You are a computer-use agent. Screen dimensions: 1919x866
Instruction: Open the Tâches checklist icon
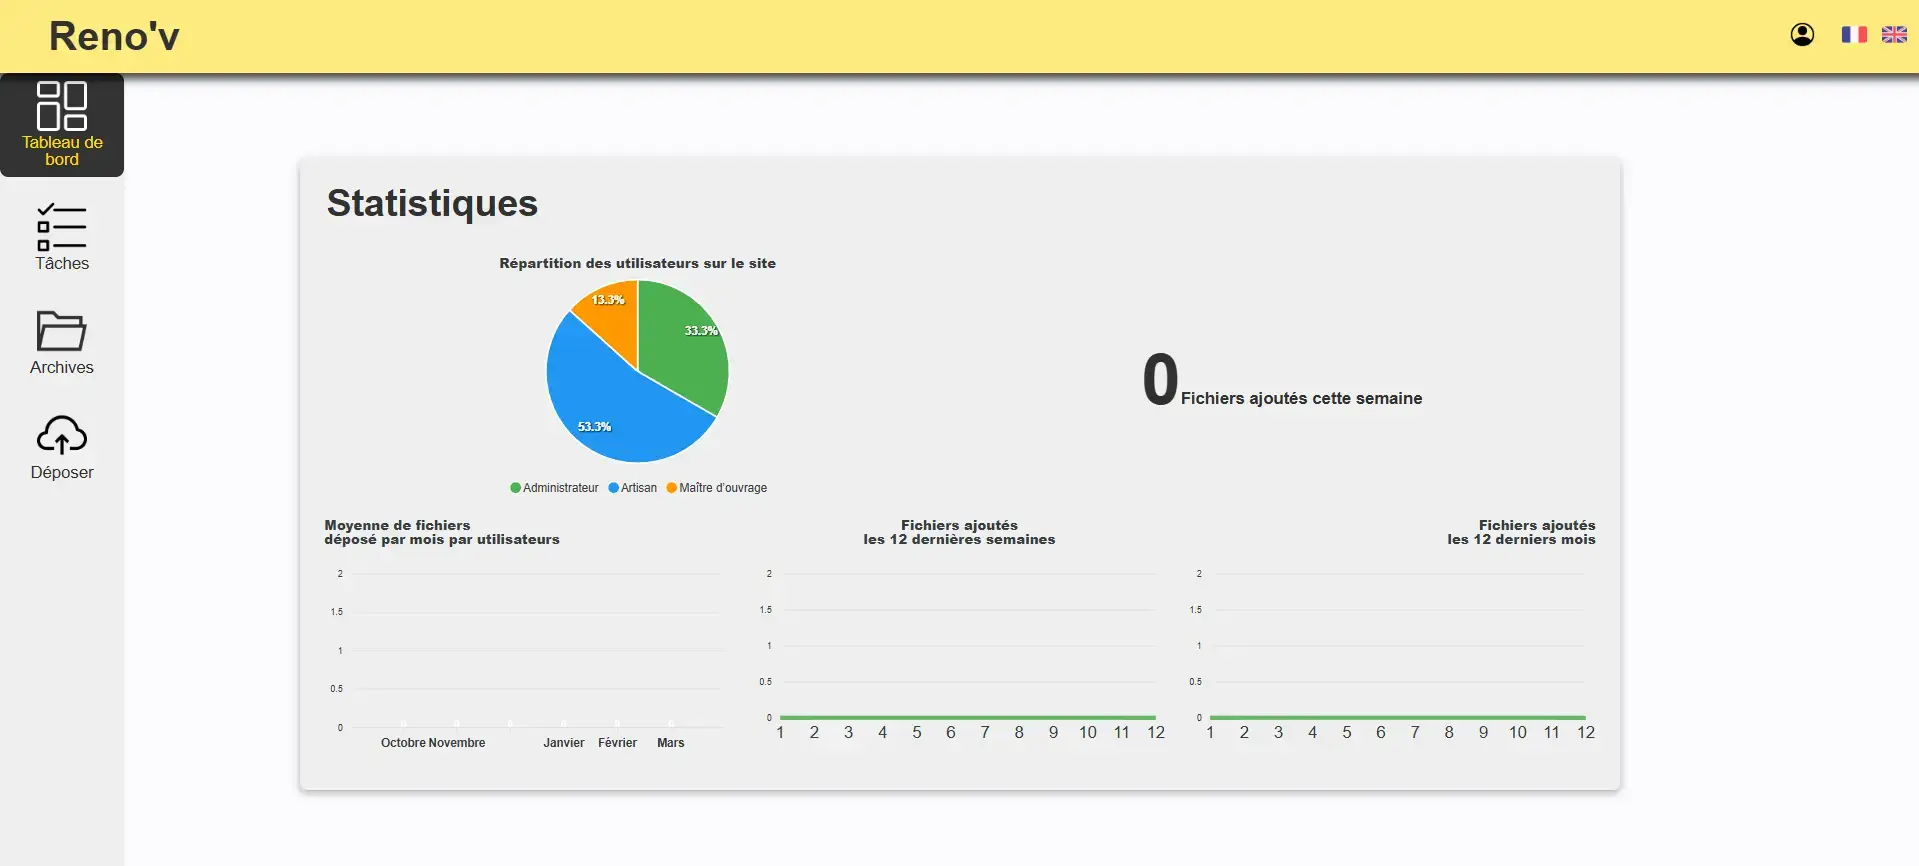click(62, 227)
